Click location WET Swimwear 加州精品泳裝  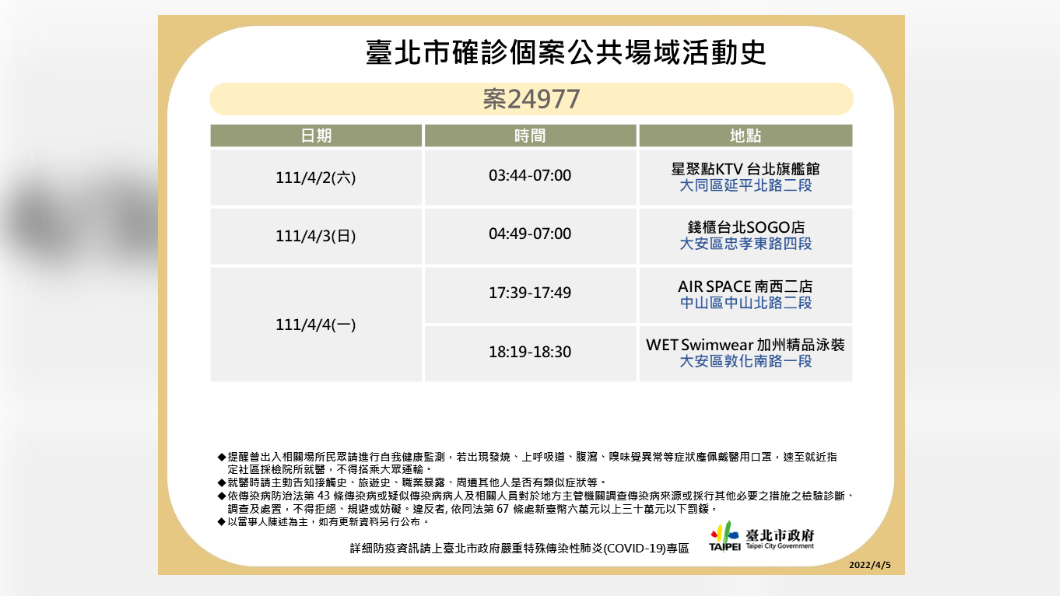coord(746,345)
